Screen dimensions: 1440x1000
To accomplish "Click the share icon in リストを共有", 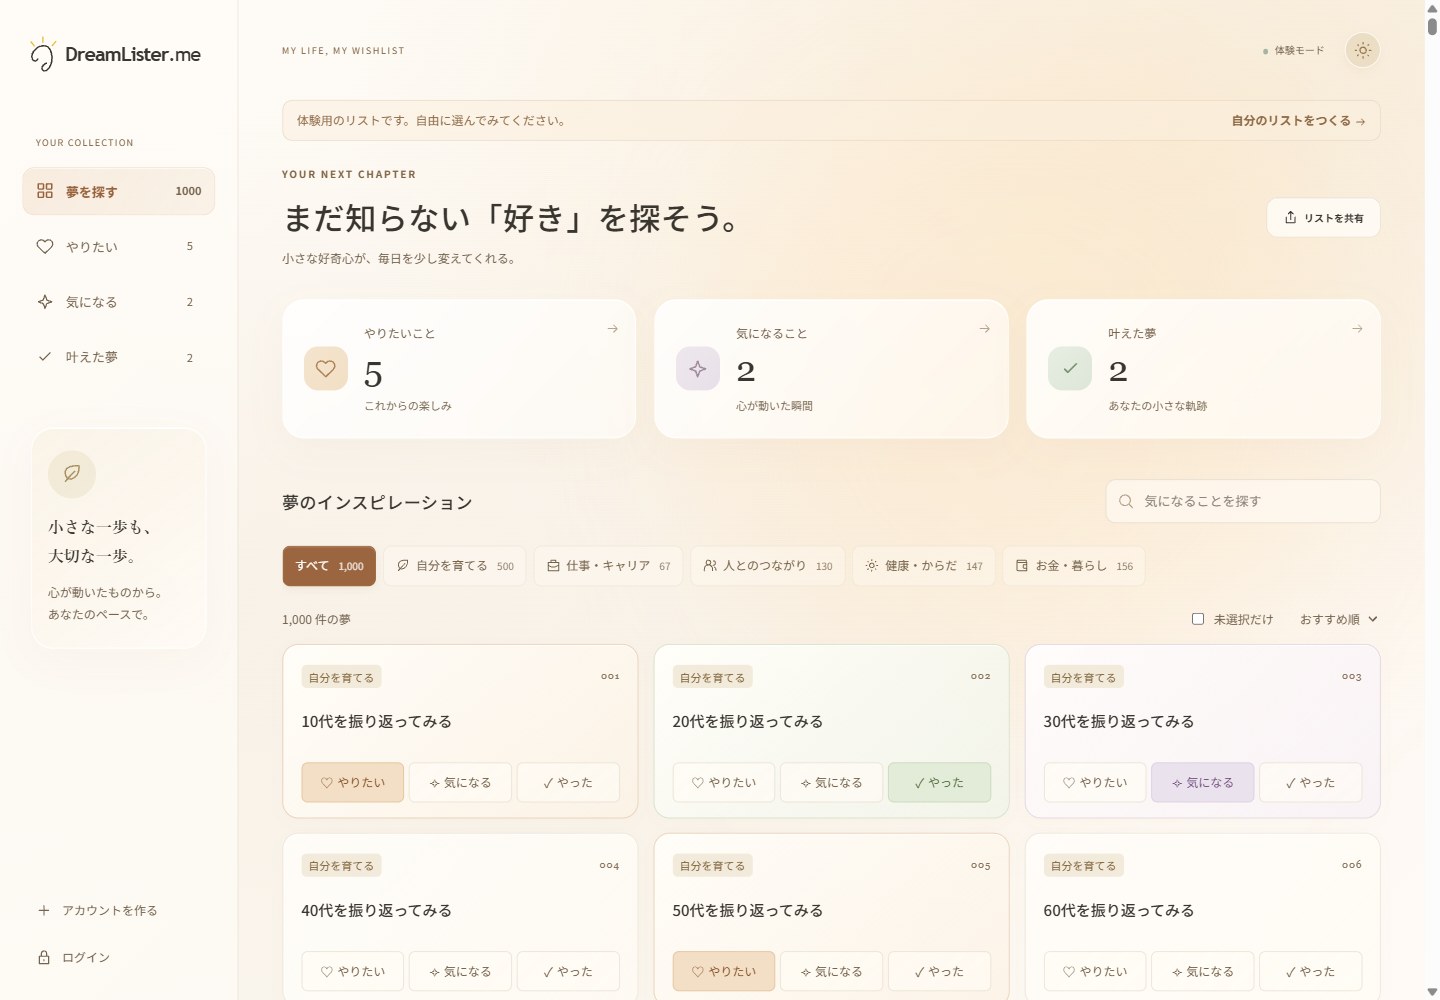I will click(x=1290, y=217).
